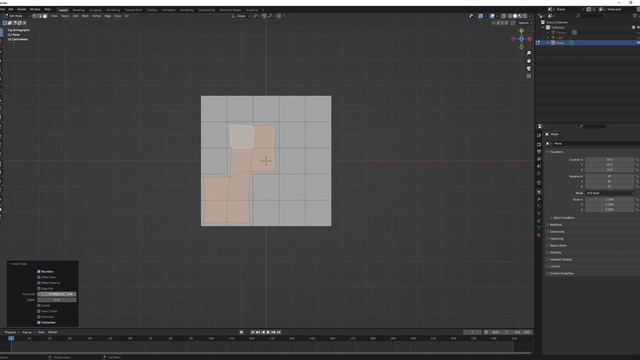Open the Modeling workspace tab
640x360 pixels.
(x=78, y=10)
